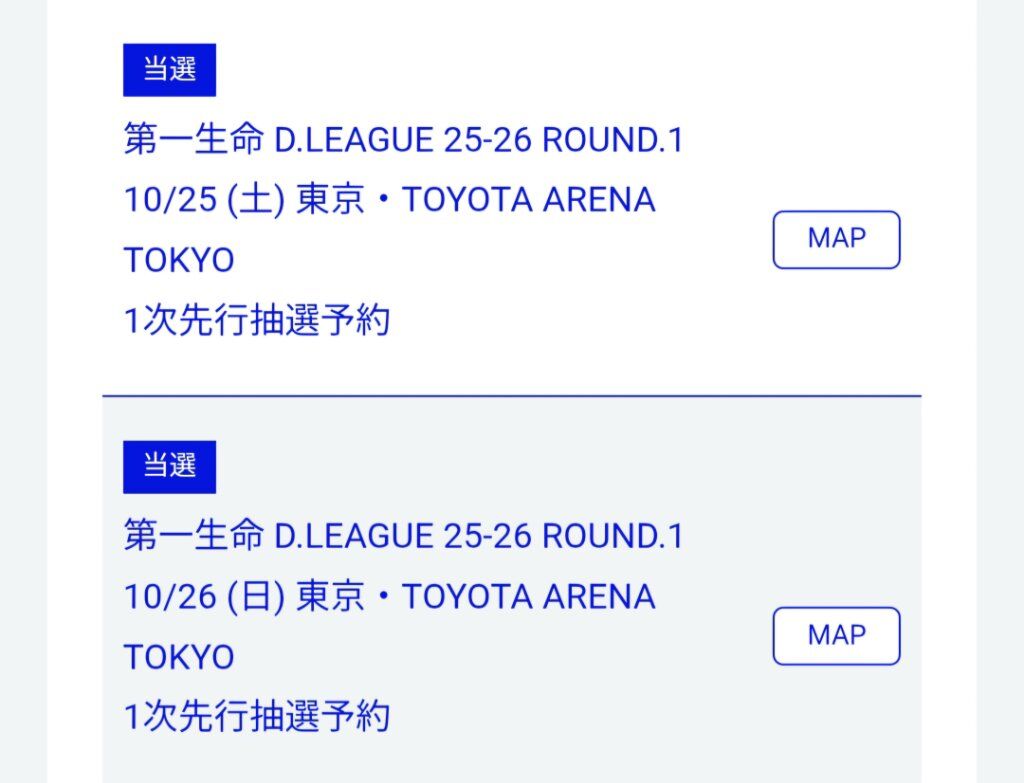The width and height of the screenshot is (1024, 783).
Task: Select 1次先行抽選予約 in the 10/25 entry
Action: (256, 321)
